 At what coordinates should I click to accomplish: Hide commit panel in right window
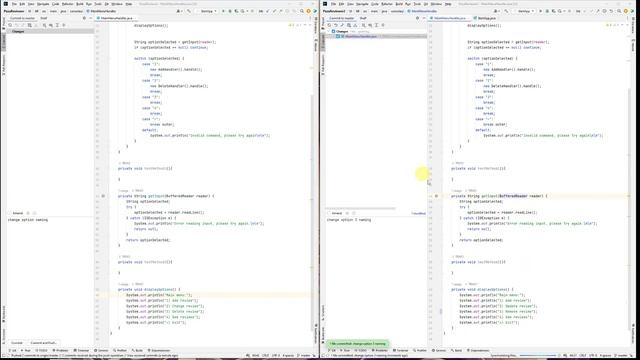pos(424,18)
